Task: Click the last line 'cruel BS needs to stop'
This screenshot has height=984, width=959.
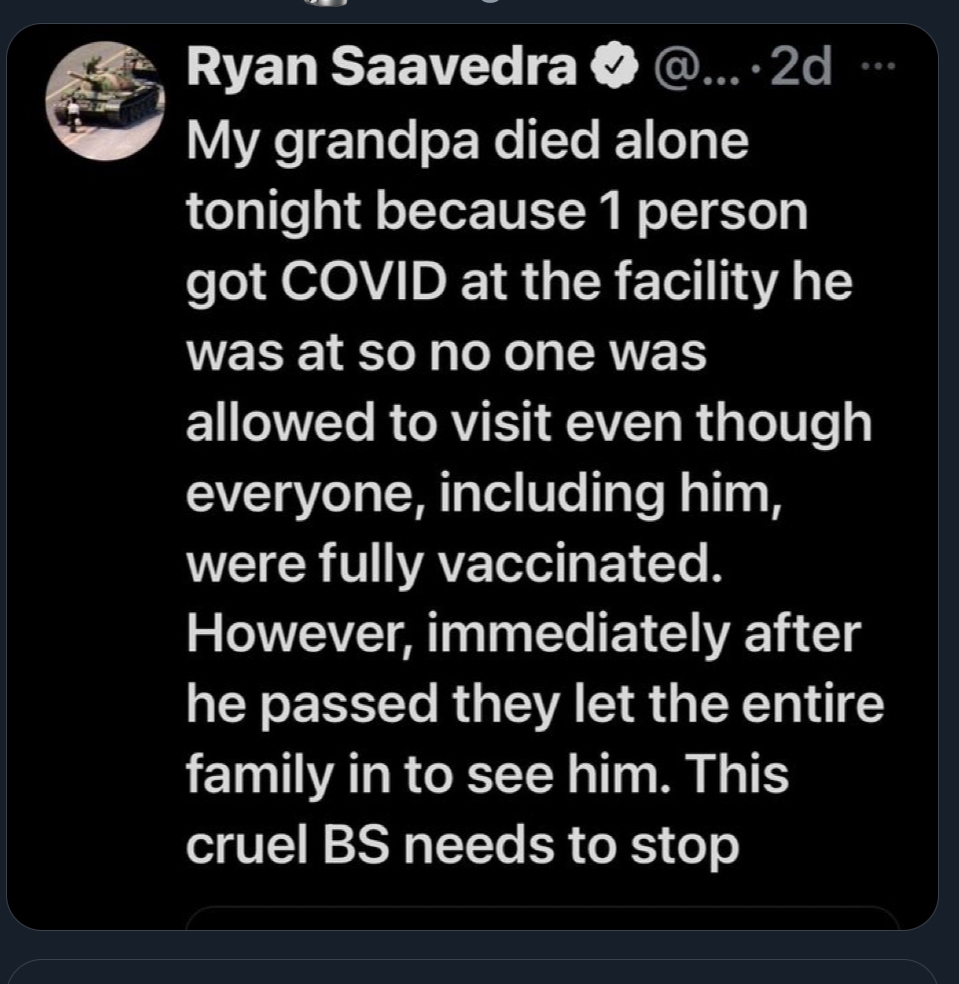Action: tap(463, 847)
